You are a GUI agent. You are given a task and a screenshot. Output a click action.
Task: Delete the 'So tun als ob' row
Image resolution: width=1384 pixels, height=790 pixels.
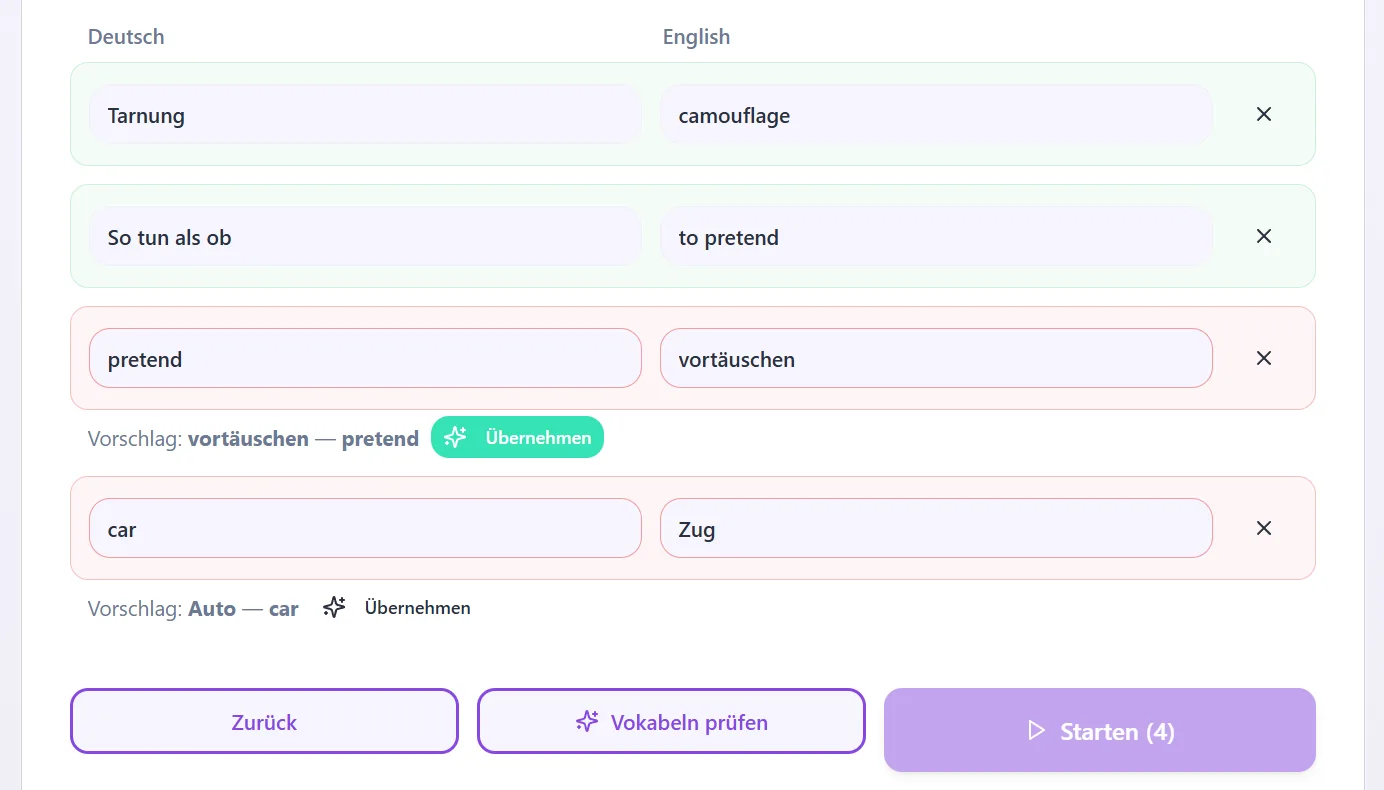tap(1264, 236)
